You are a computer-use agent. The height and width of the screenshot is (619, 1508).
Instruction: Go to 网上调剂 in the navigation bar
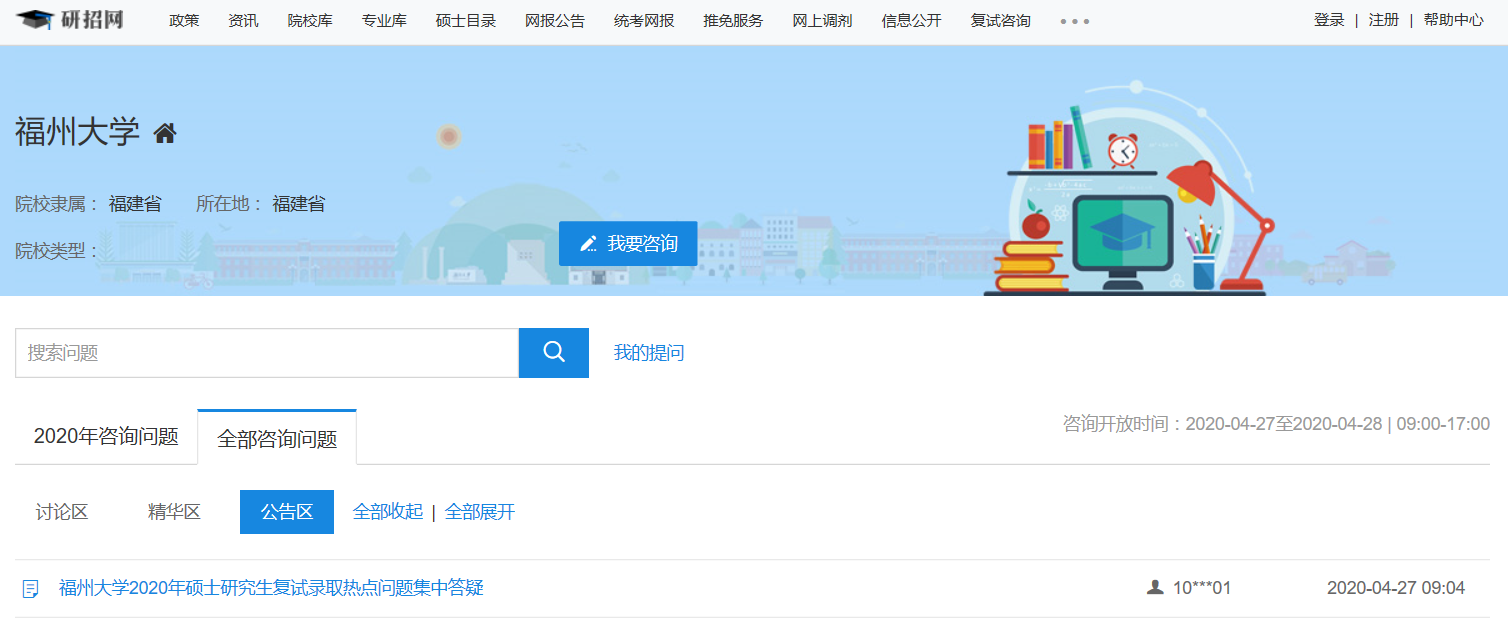822,21
